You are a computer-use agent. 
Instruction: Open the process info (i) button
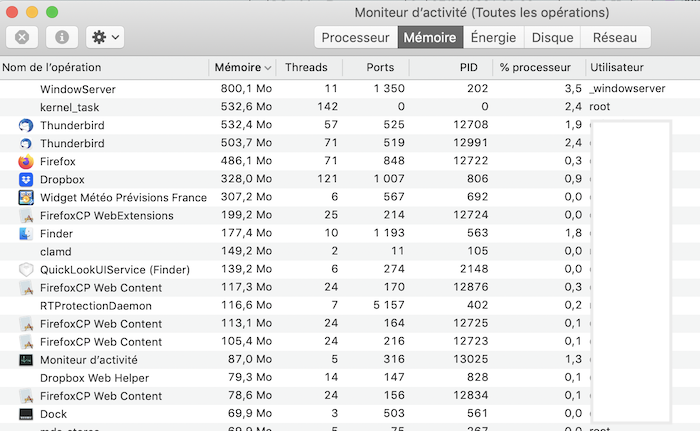coord(62,37)
